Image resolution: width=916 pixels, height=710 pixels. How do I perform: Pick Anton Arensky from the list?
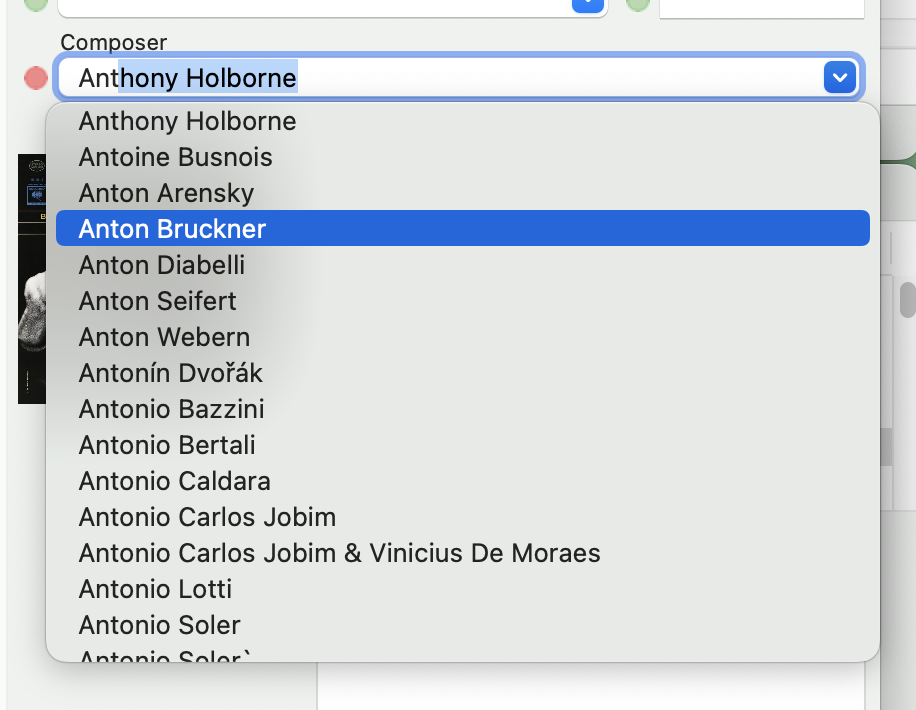pyautogui.click(x=166, y=193)
